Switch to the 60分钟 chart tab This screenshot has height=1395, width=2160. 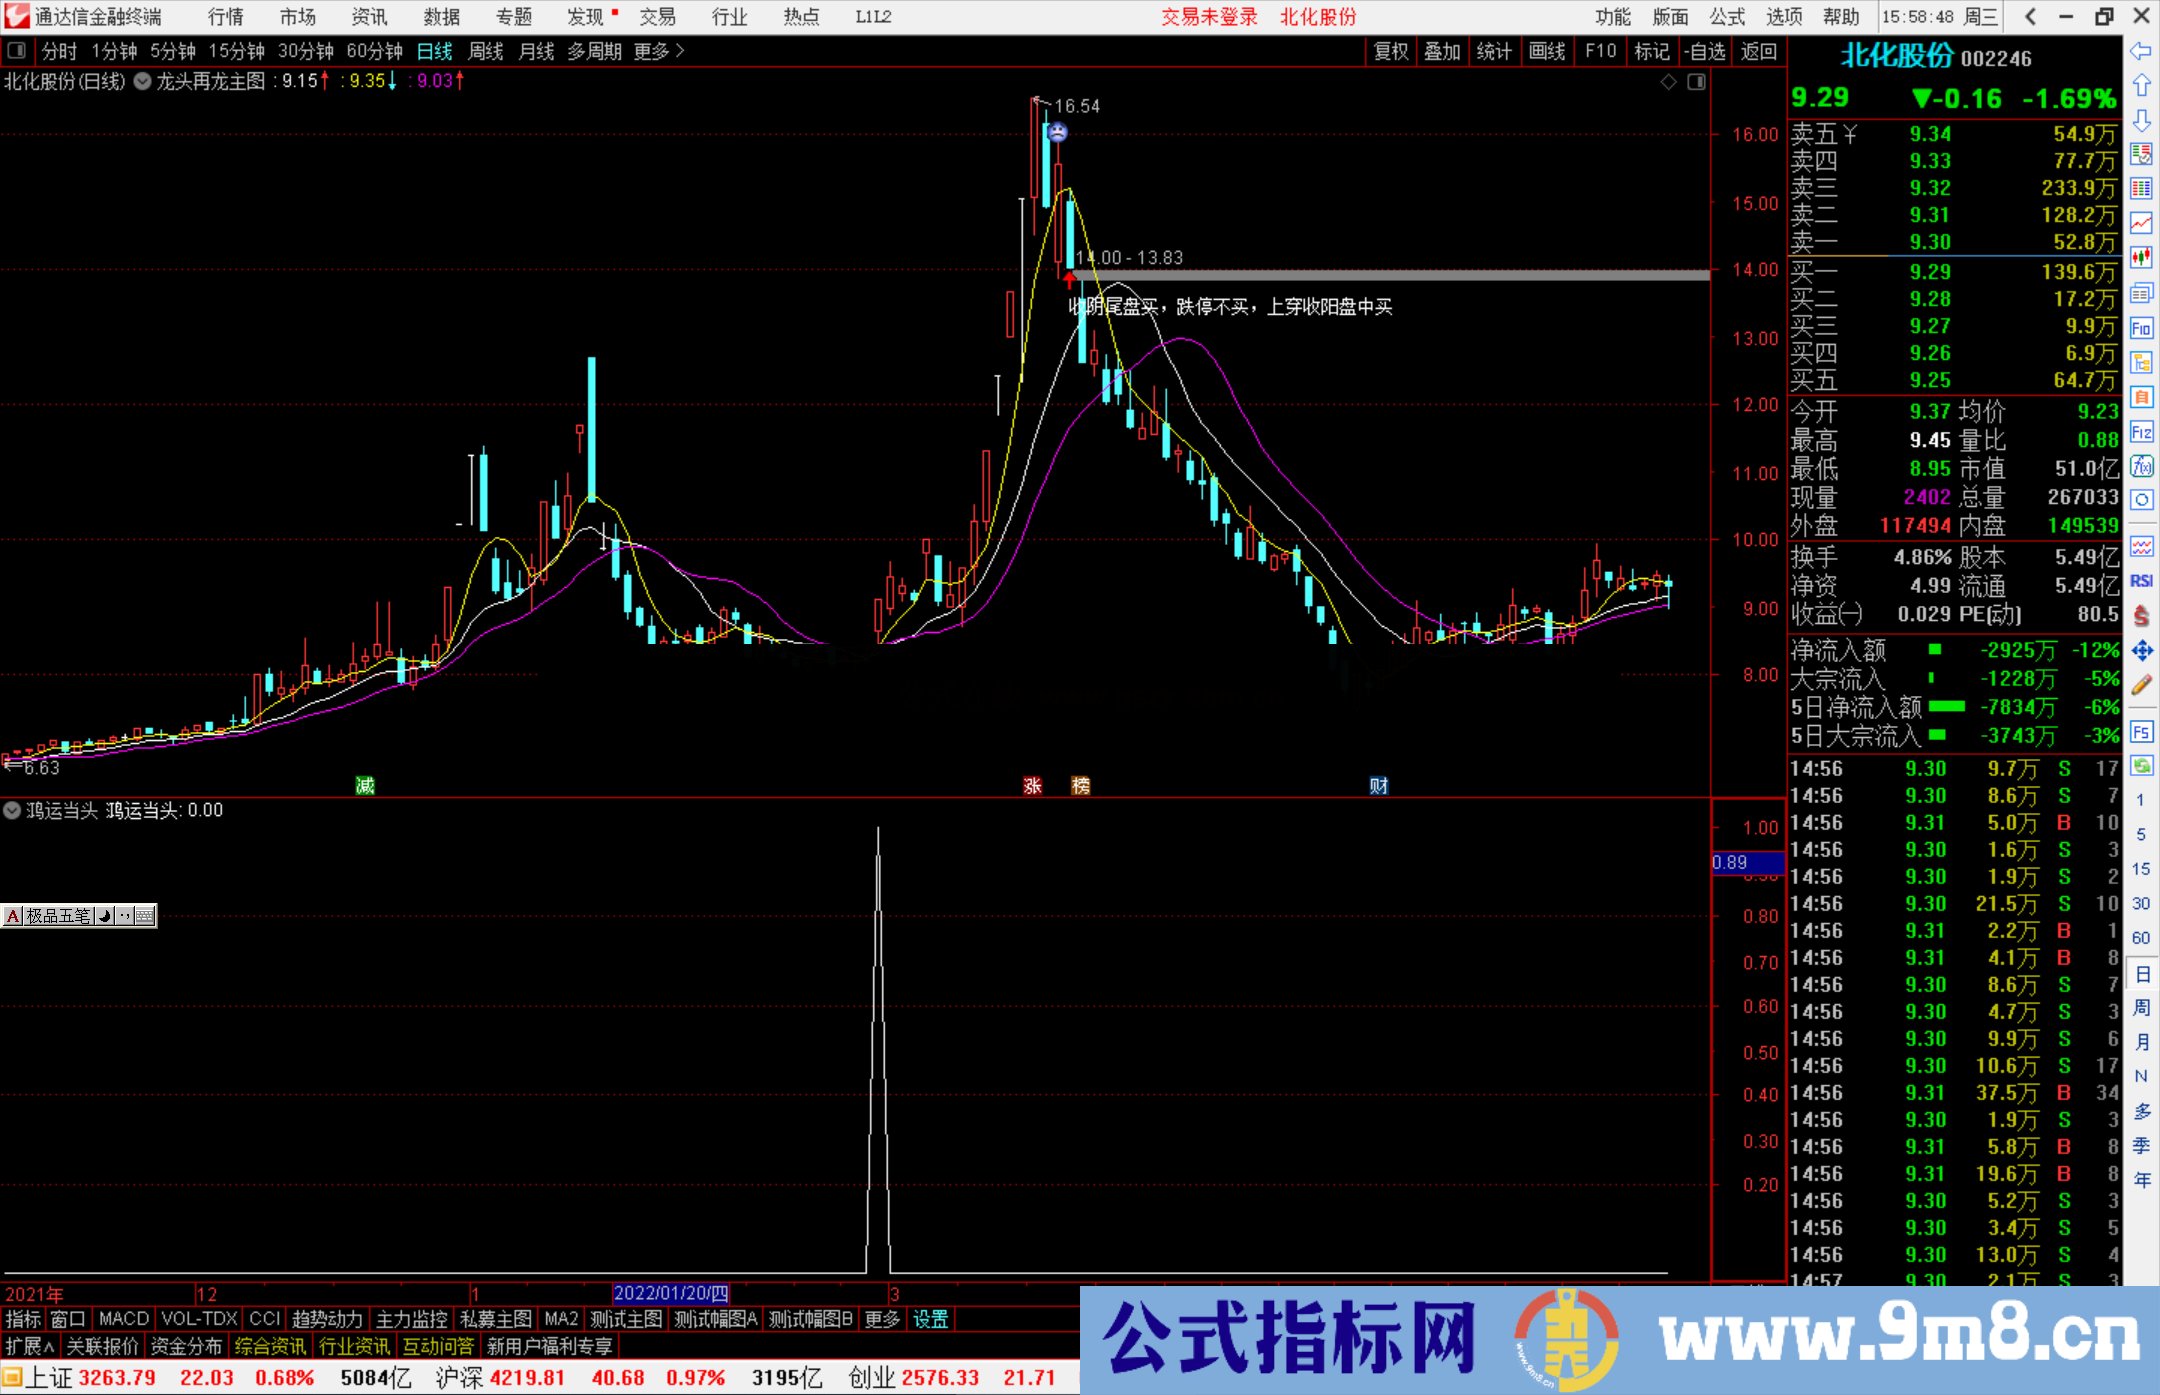[375, 51]
